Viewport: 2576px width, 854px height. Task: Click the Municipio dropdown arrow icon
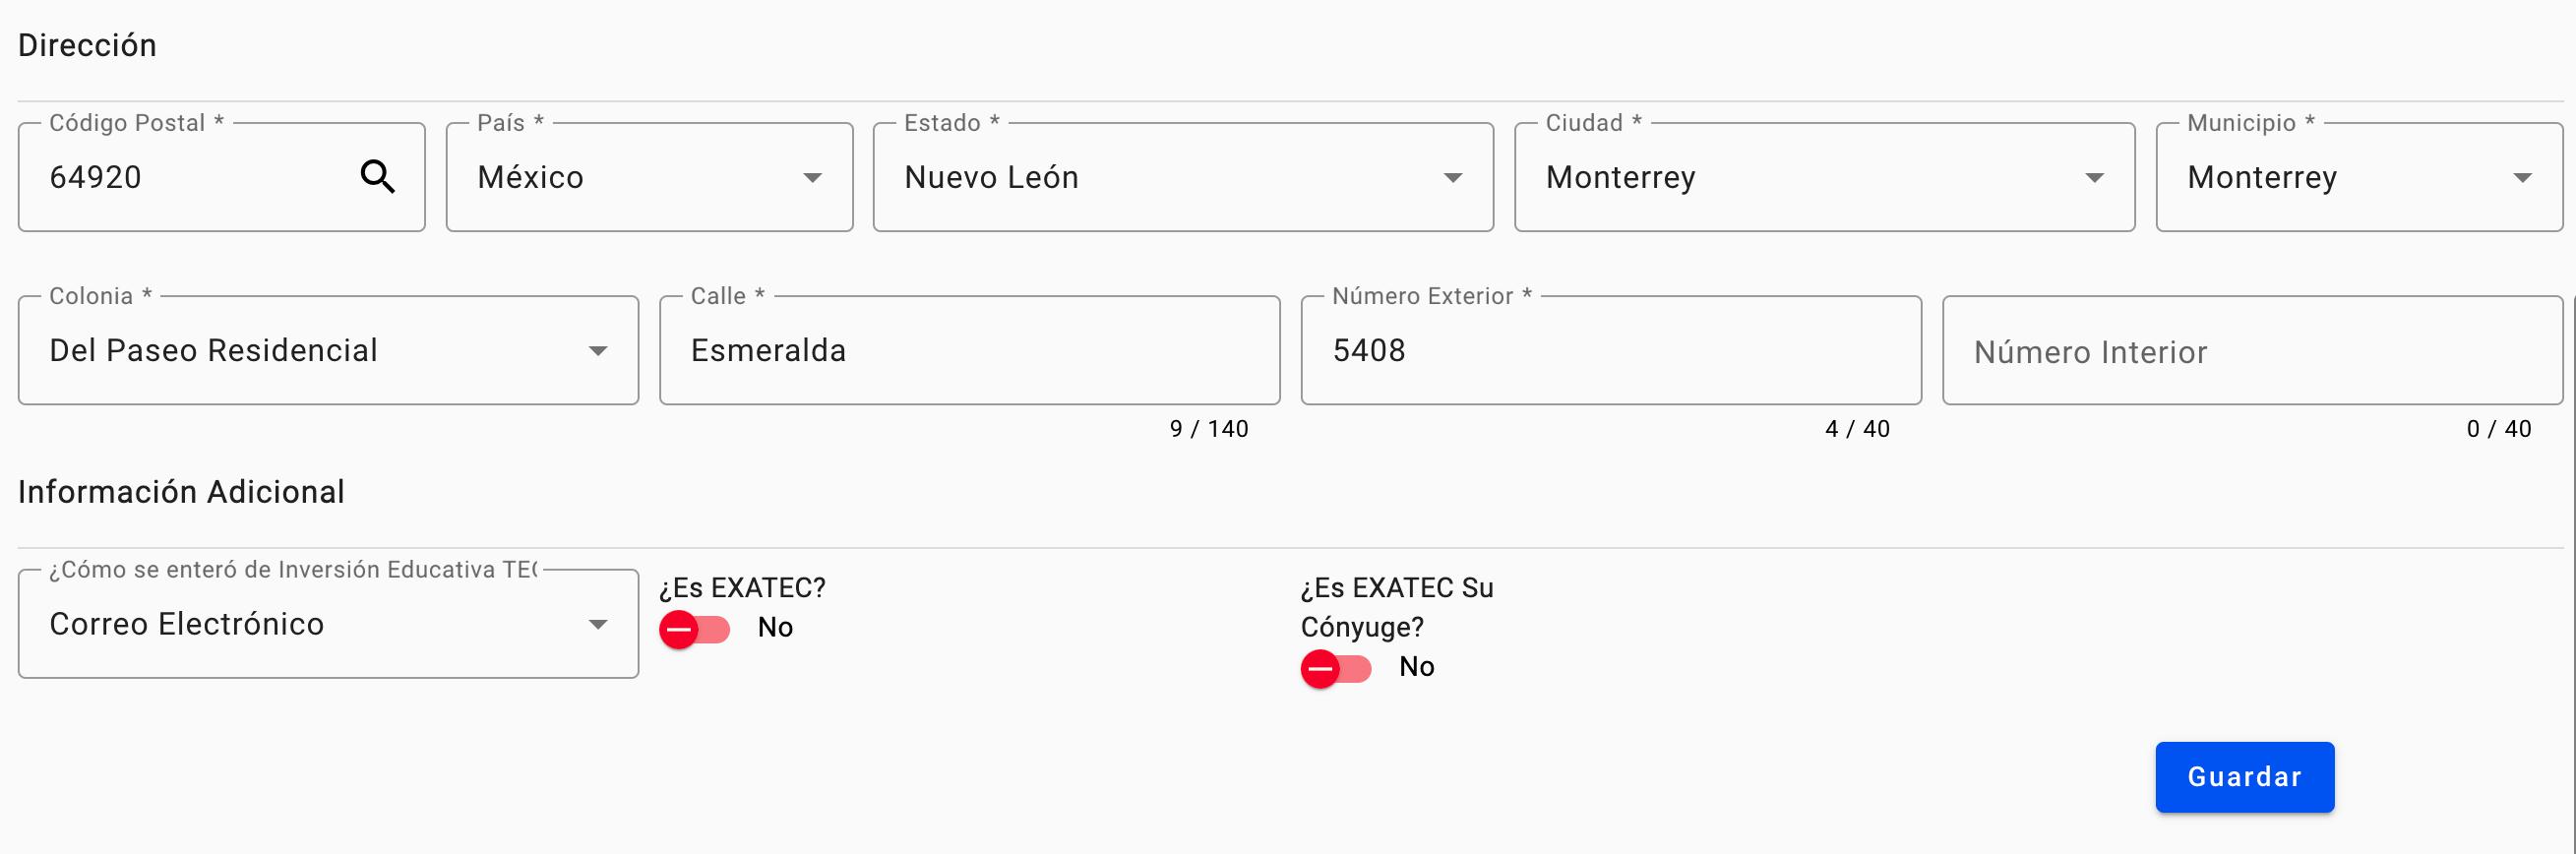click(2522, 178)
